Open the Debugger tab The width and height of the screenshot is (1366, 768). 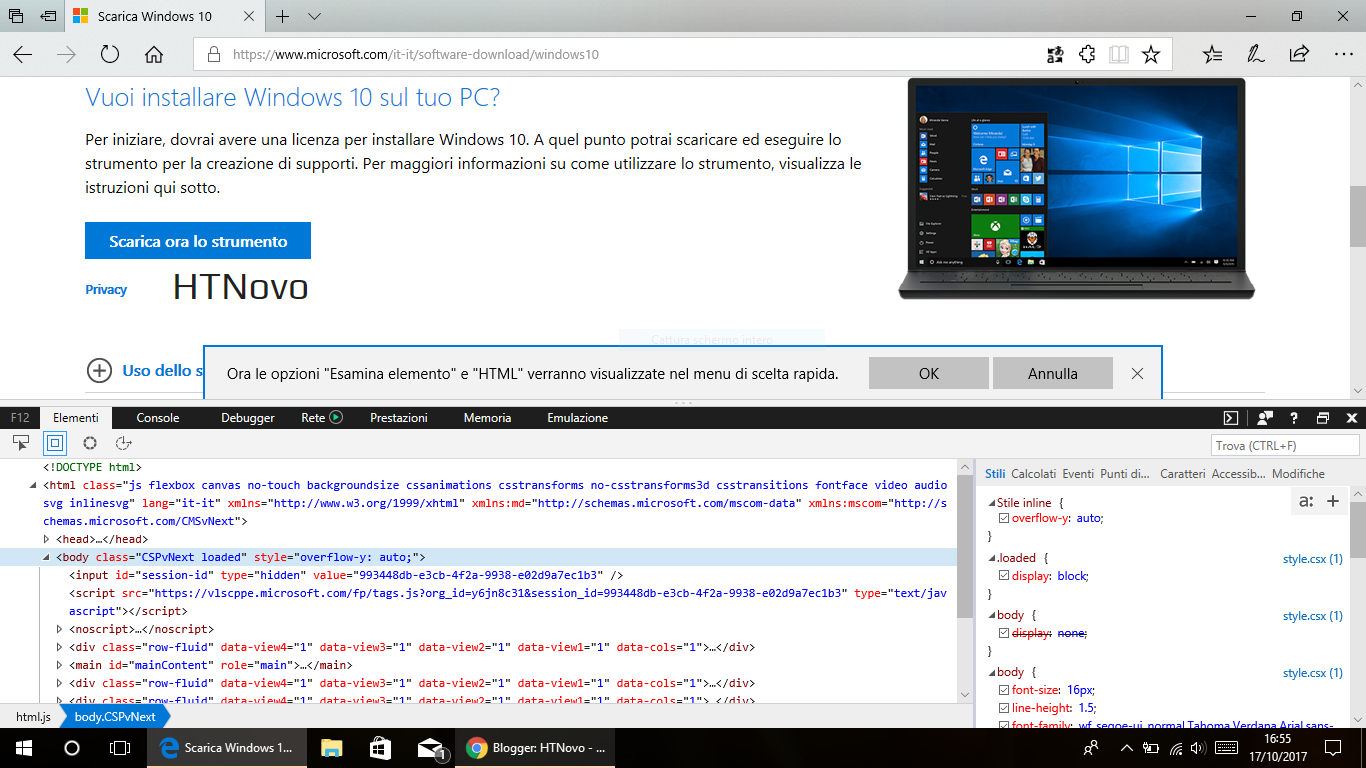(248, 418)
